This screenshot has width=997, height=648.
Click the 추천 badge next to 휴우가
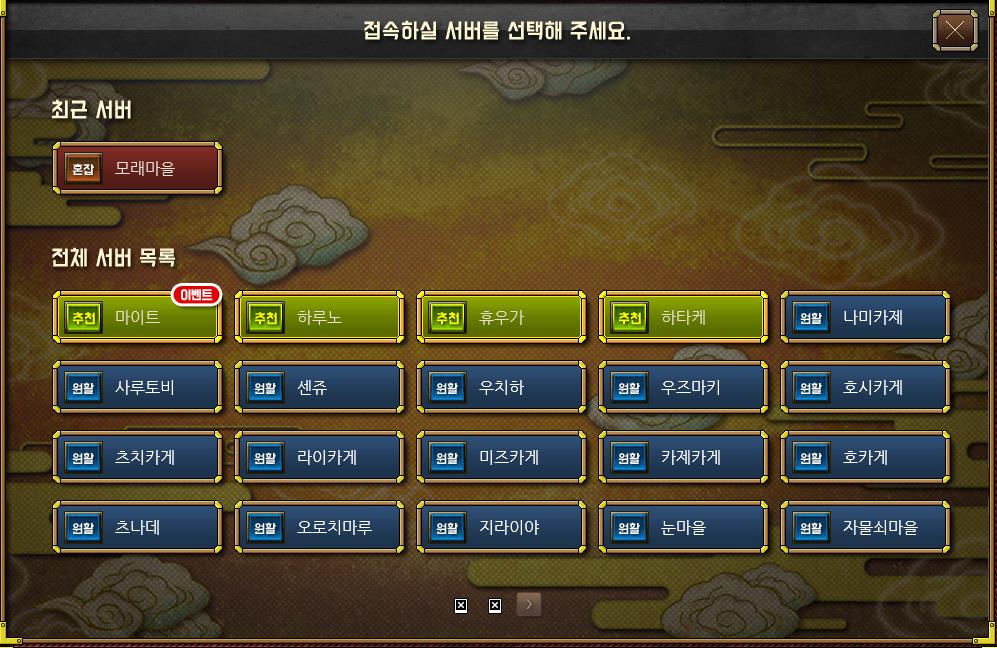448,317
